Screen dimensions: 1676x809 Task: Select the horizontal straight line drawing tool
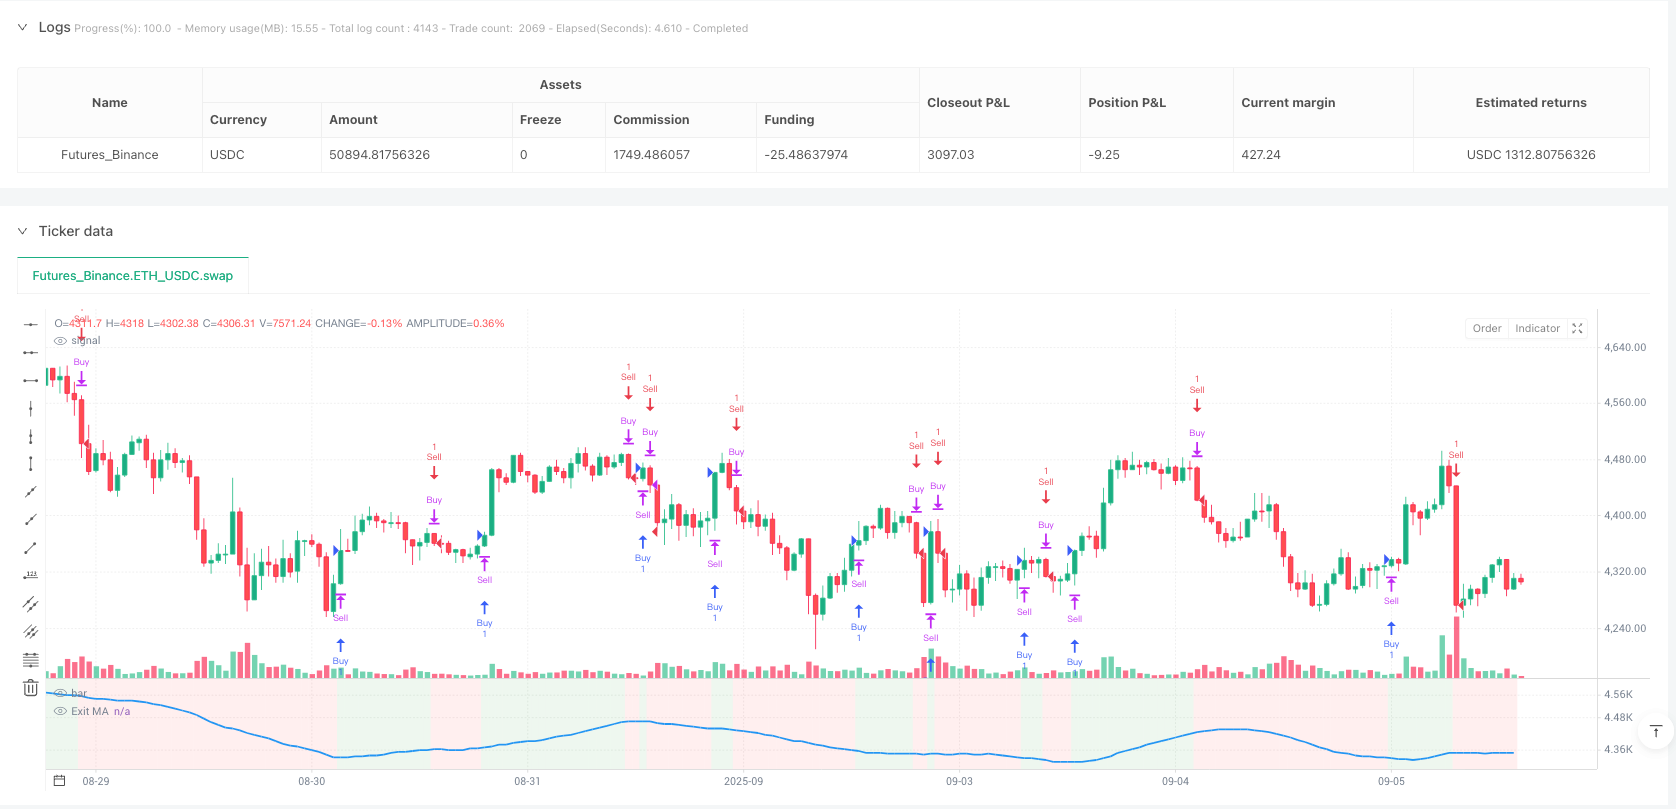(31, 324)
